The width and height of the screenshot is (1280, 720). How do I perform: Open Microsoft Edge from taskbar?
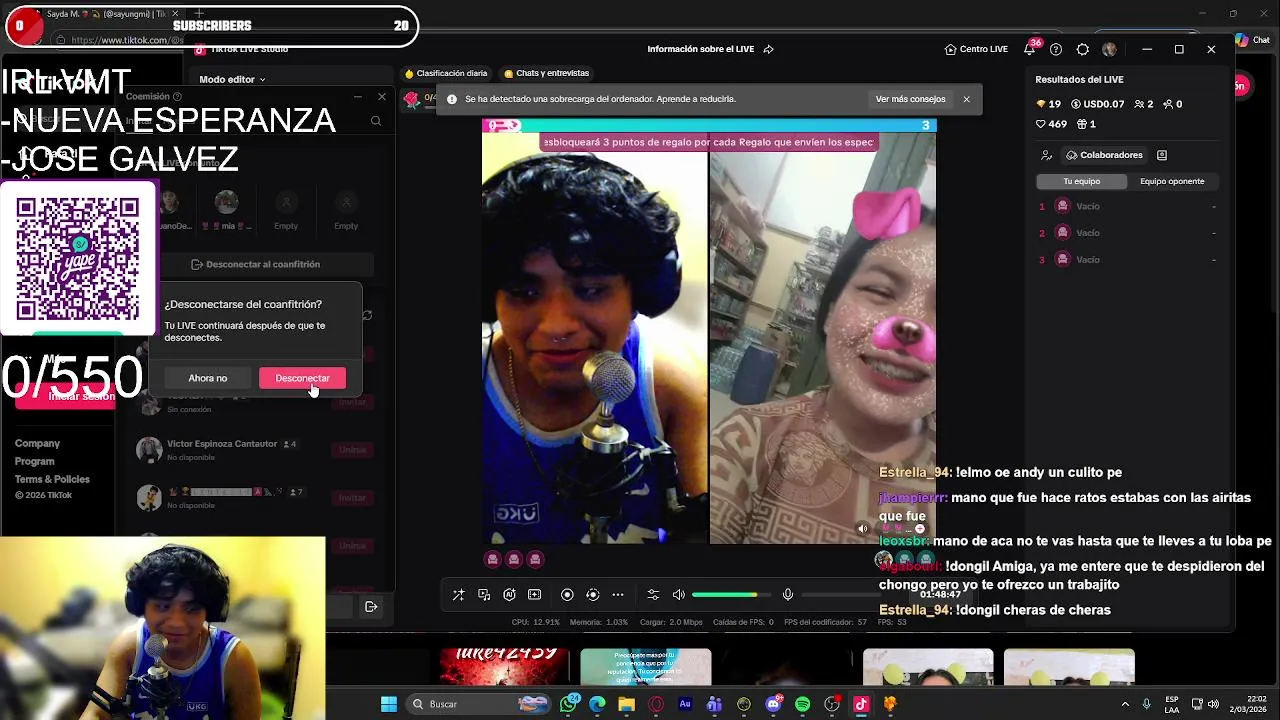(597, 704)
